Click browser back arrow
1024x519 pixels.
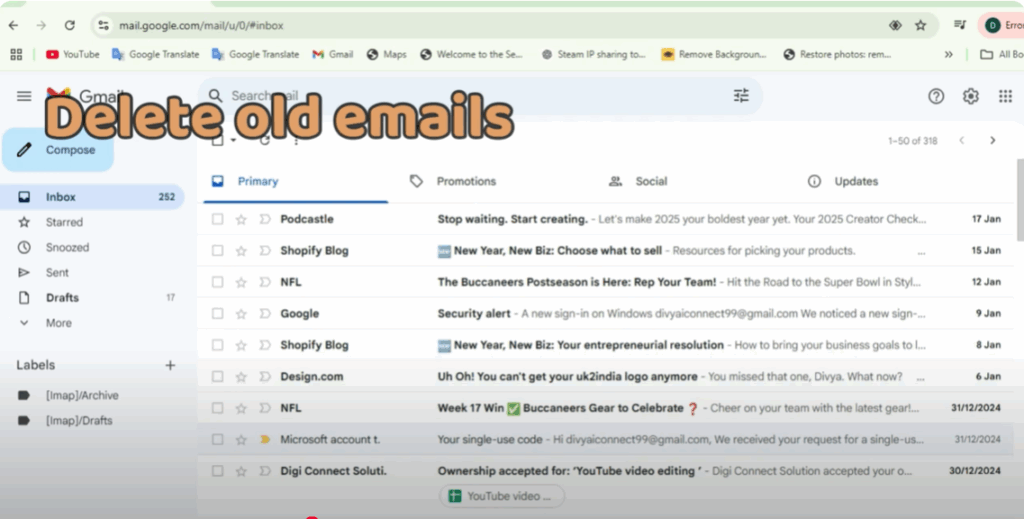(14, 25)
